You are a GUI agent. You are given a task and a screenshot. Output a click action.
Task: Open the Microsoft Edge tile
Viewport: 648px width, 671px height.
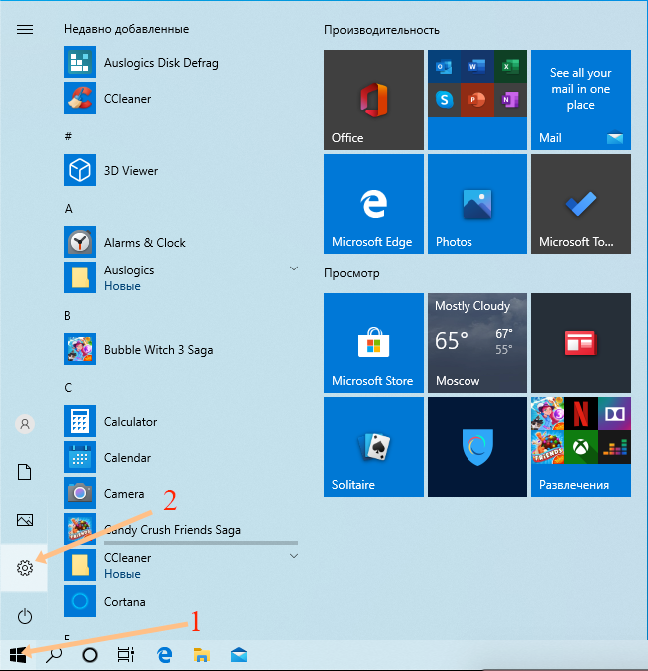pos(374,204)
